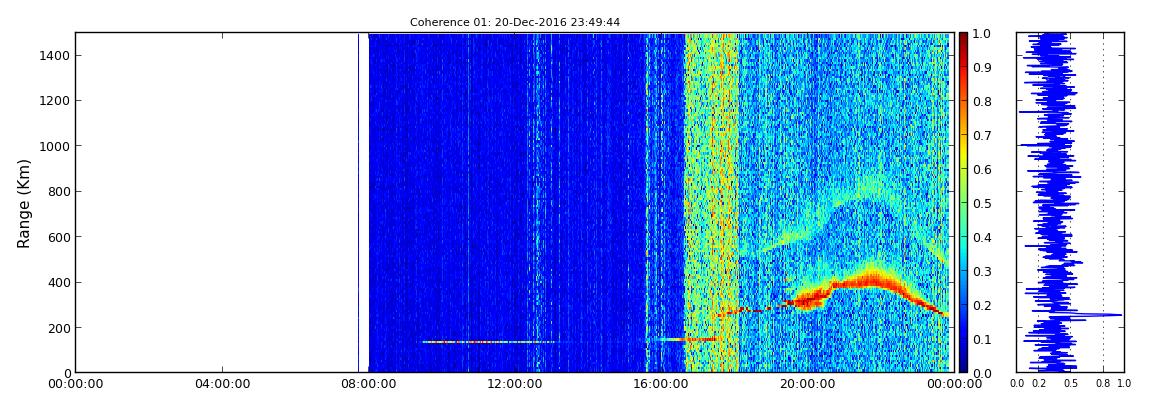Click the red arc echo near 400 km
The height and width of the screenshot is (407, 1150).
point(869,282)
